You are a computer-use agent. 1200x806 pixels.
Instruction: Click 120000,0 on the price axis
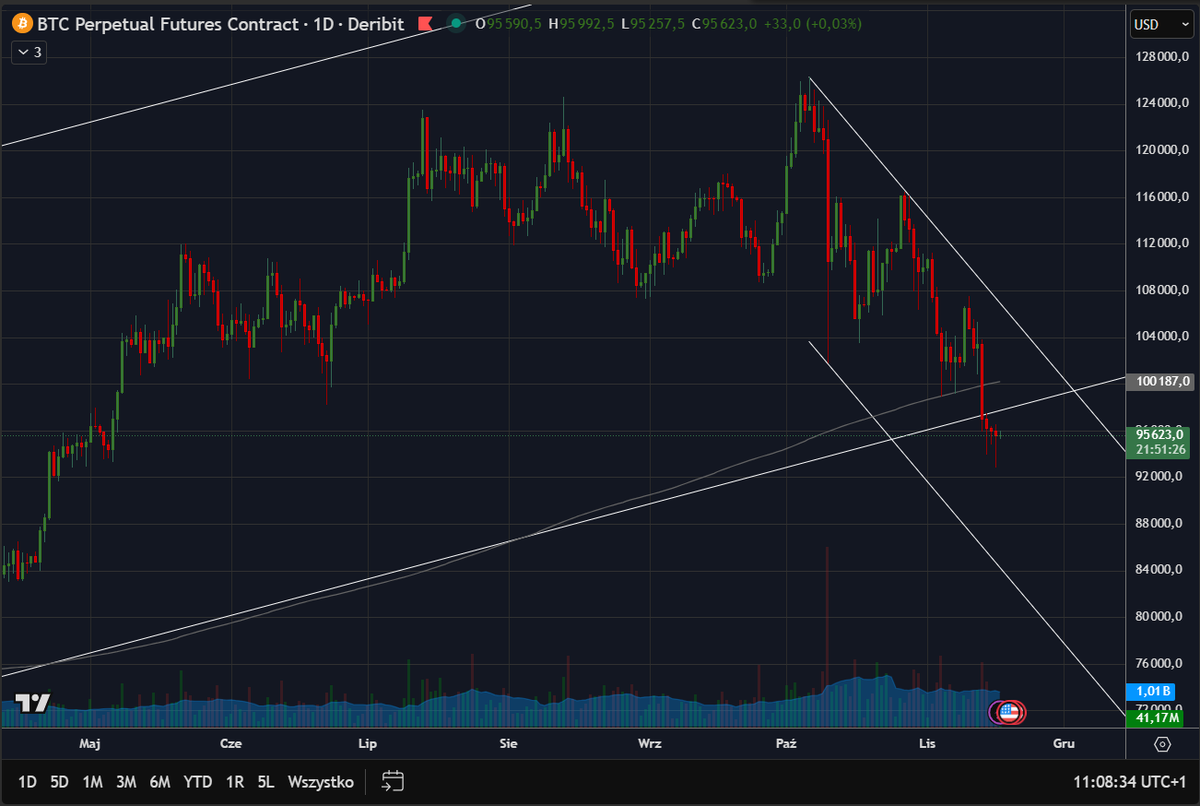tap(1160, 150)
